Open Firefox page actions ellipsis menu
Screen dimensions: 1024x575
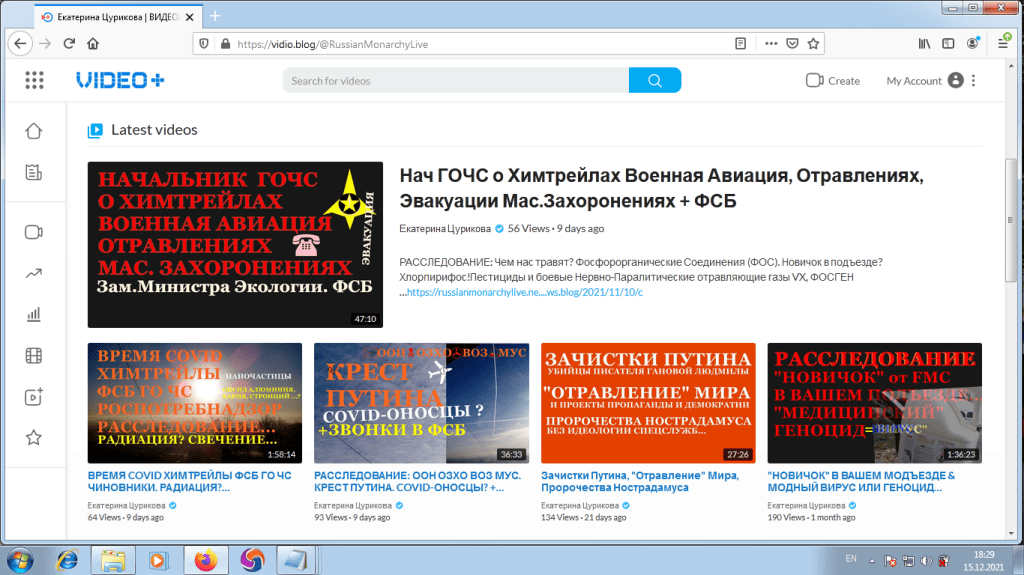click(770, 44)
